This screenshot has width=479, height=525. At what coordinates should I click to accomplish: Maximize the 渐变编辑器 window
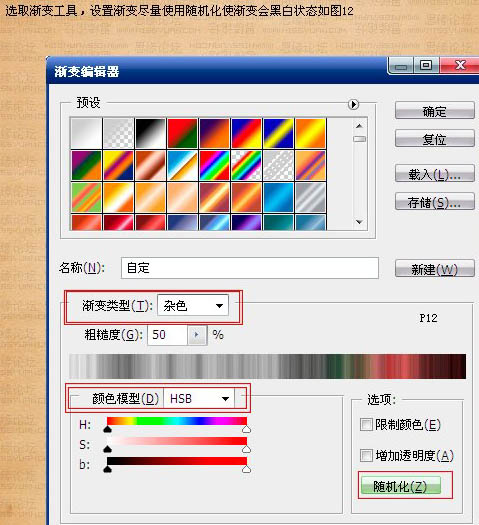tap(426, 65)
